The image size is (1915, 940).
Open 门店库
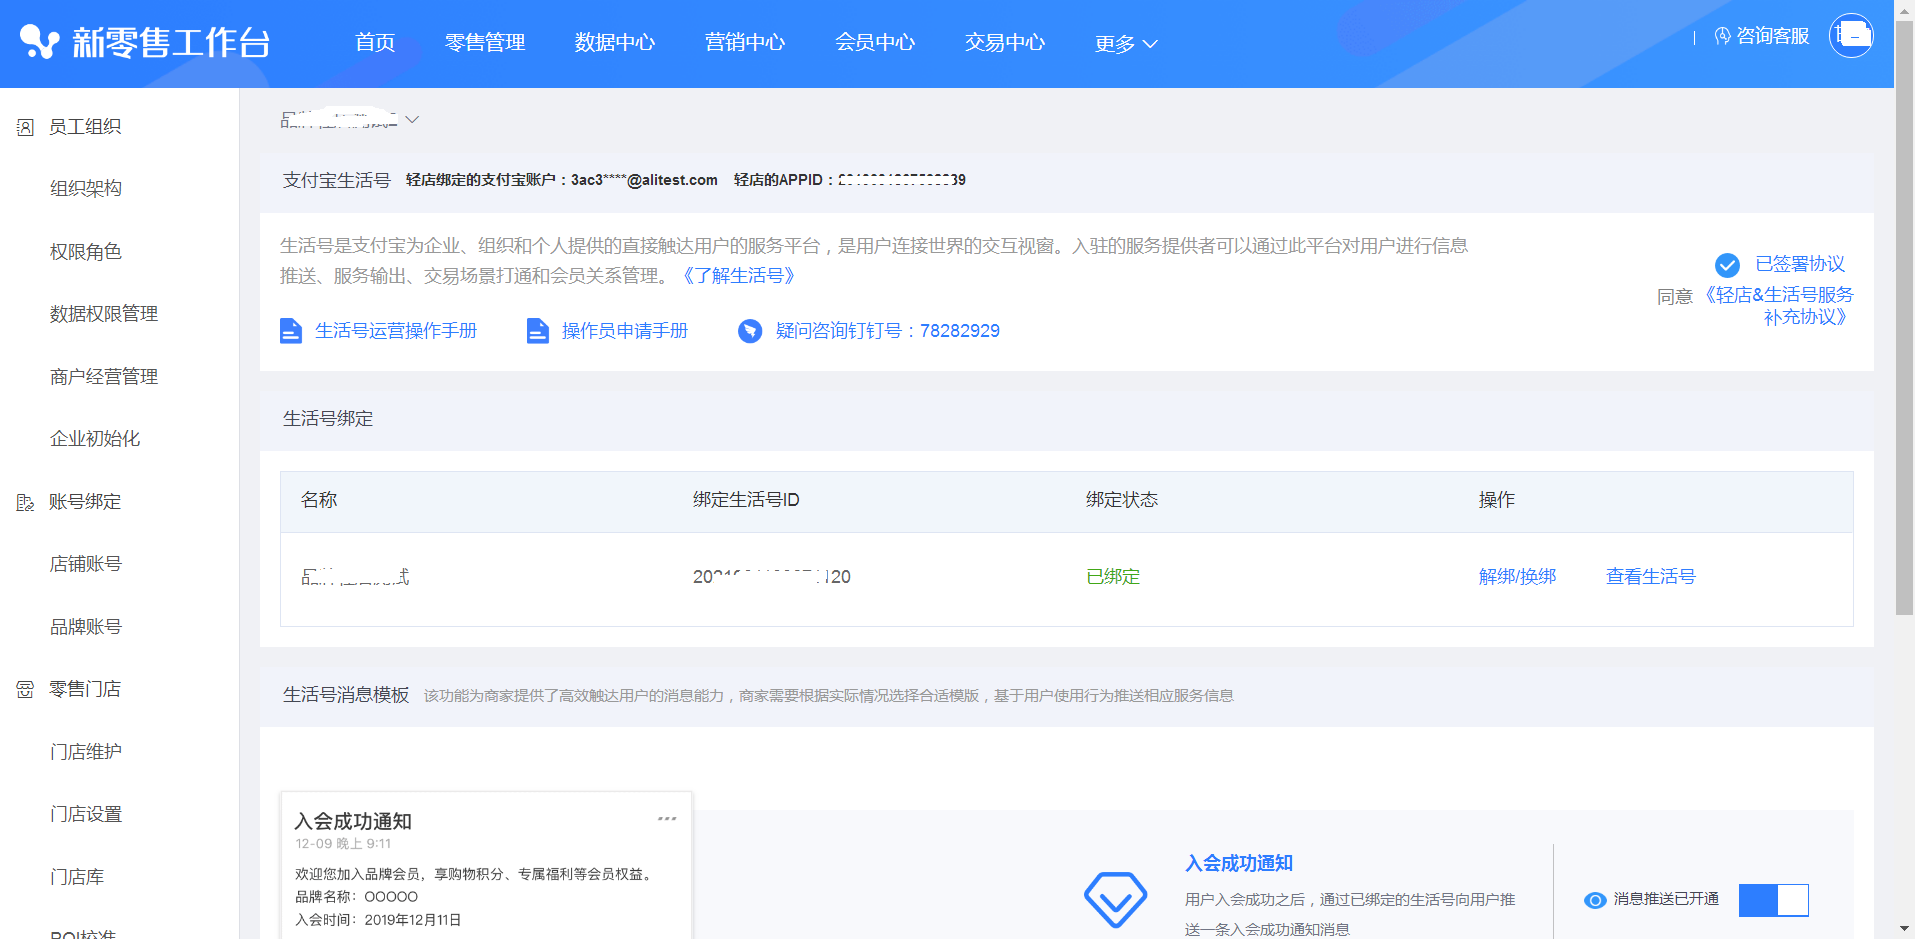(x=77, y=877)
